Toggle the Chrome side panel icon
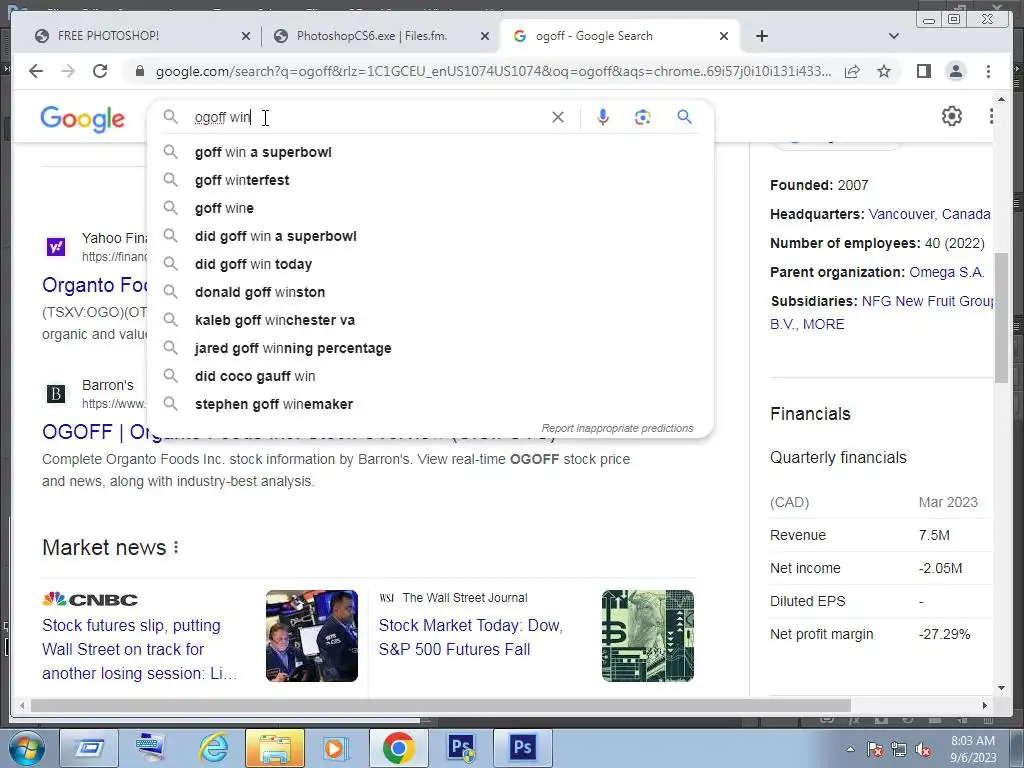The image size is (1024, 768). coord(923,71)
